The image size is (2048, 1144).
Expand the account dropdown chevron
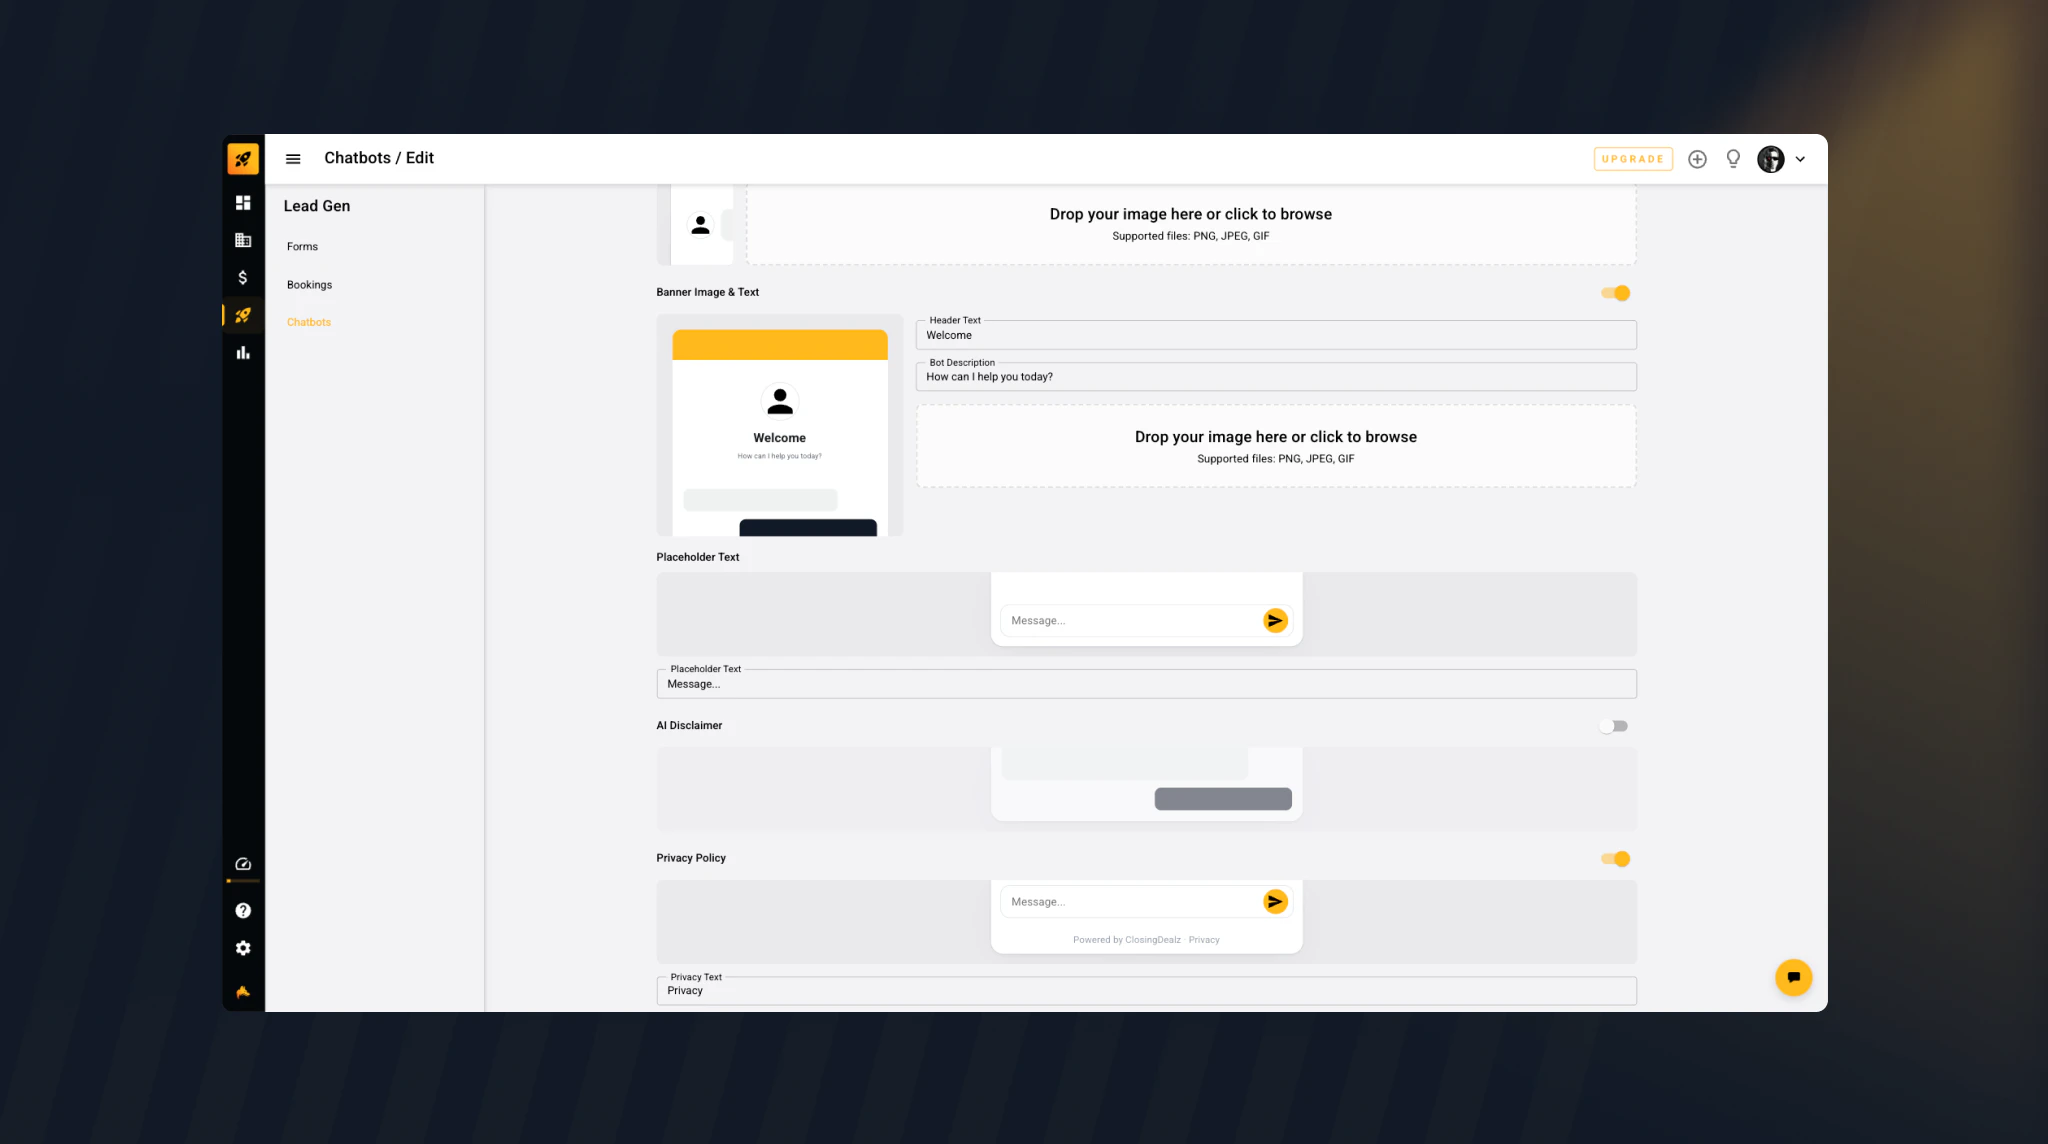[x=1800, y=159]
